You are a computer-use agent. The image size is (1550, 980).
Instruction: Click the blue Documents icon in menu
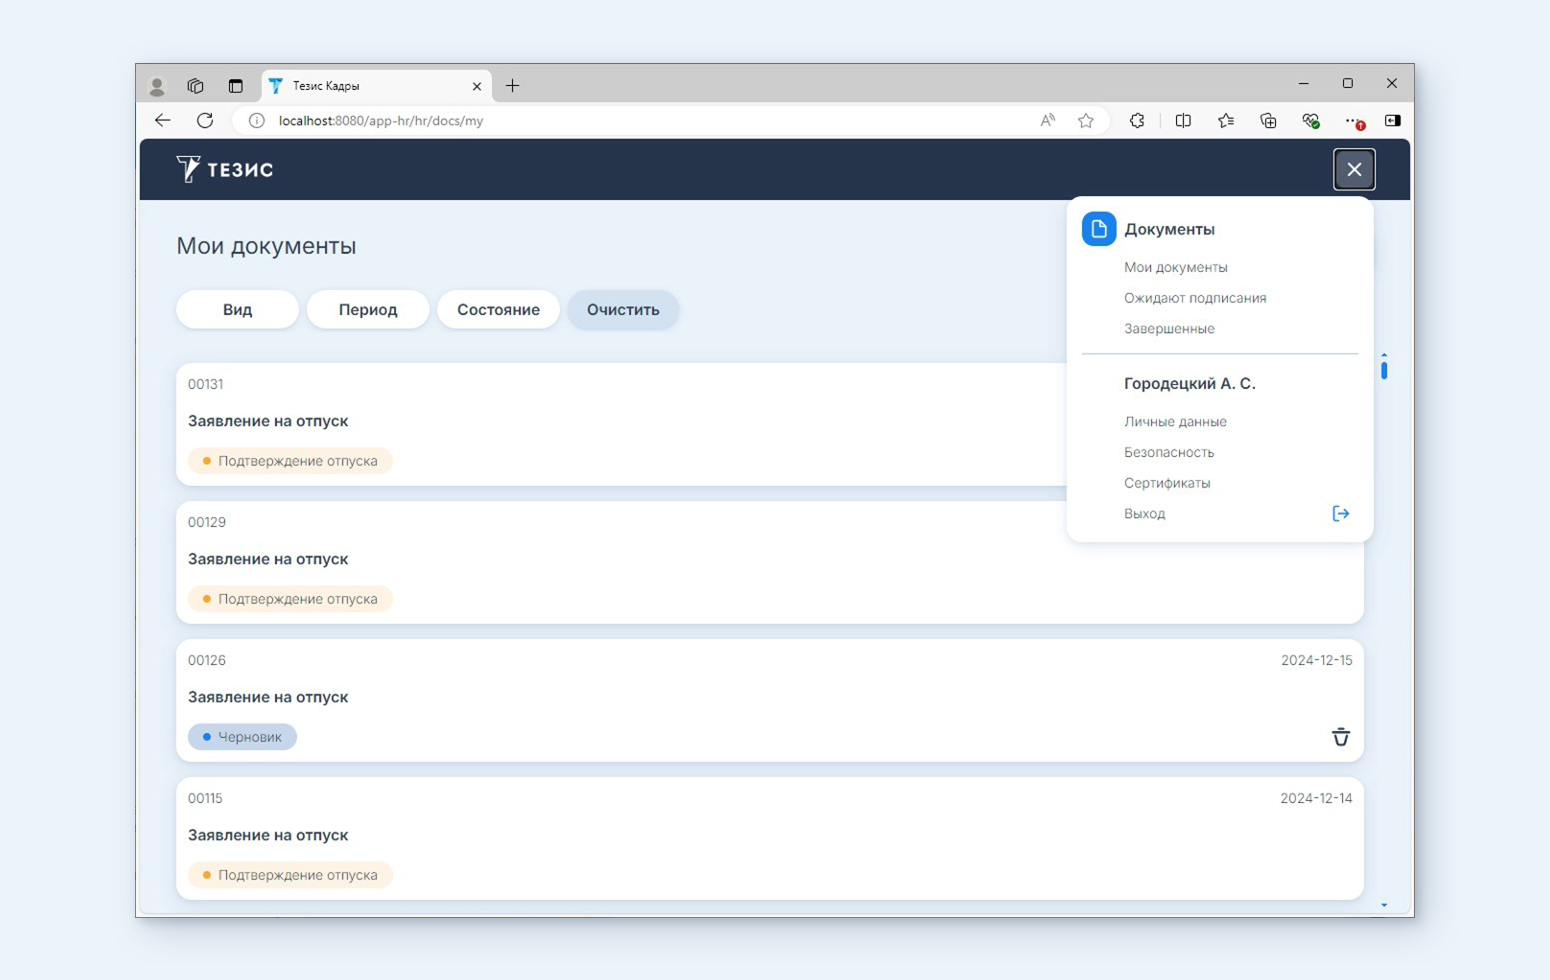click(x=1098, y=229)
